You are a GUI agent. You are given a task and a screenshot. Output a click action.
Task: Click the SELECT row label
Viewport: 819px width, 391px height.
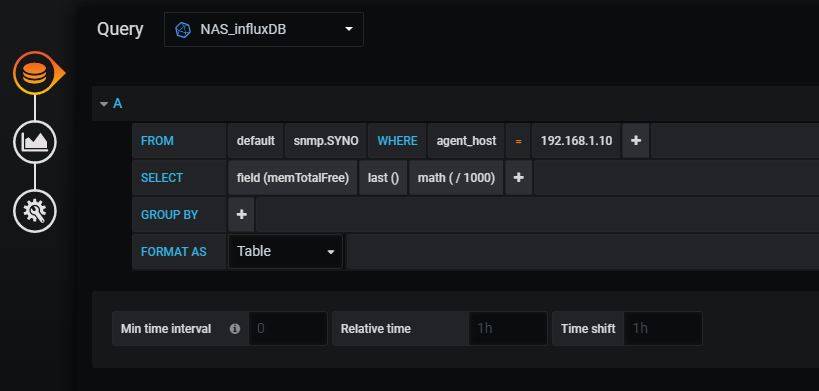(x=162, y=178)
